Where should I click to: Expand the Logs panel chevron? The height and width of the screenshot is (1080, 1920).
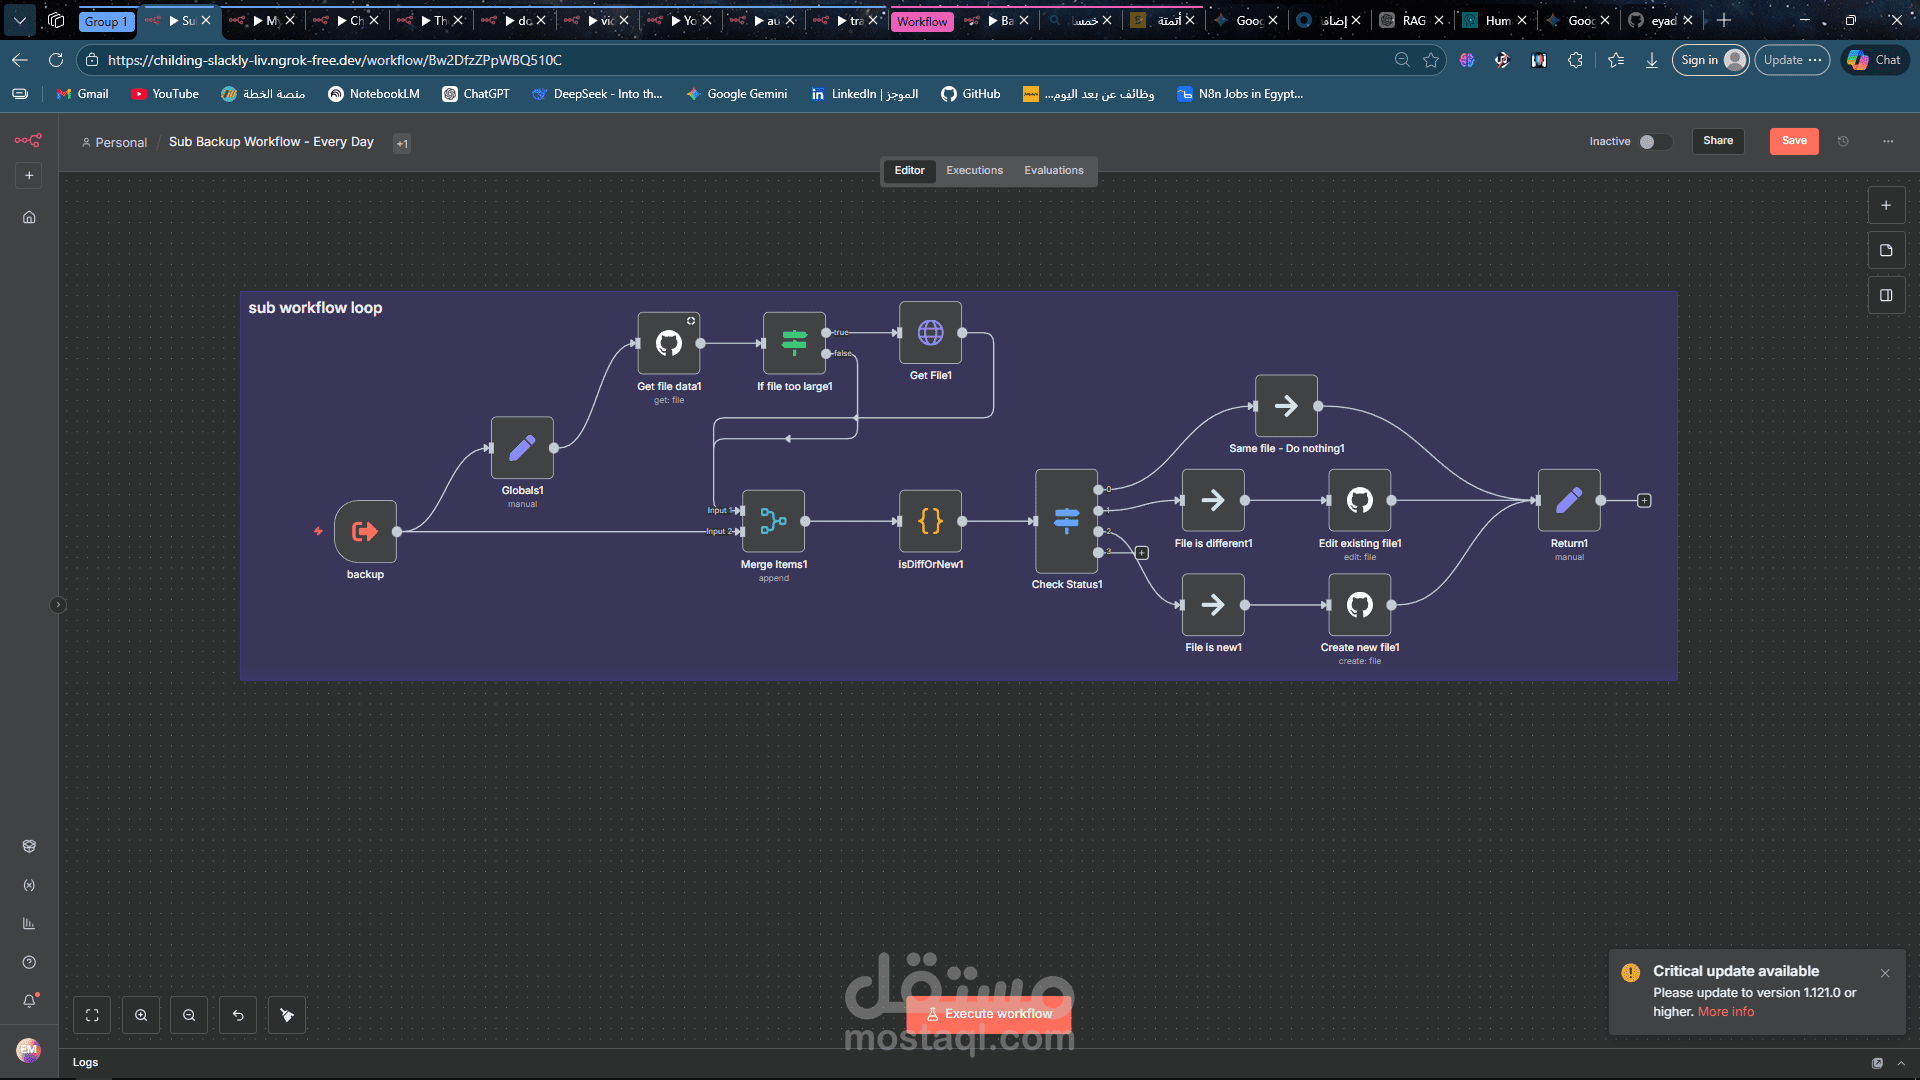tap(1901, 1063)
